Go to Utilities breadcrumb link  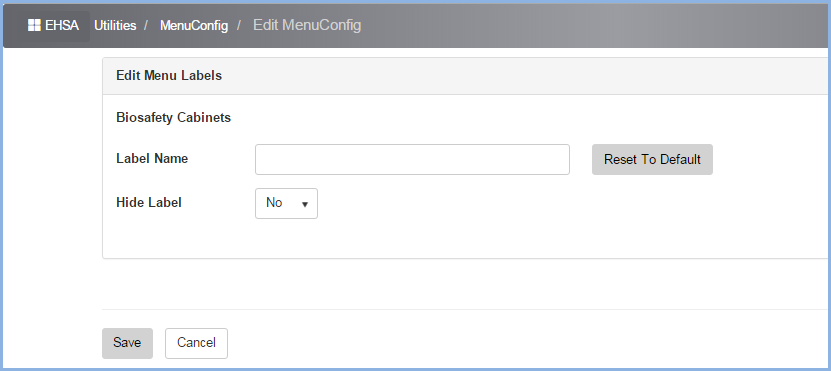point(115,25)
